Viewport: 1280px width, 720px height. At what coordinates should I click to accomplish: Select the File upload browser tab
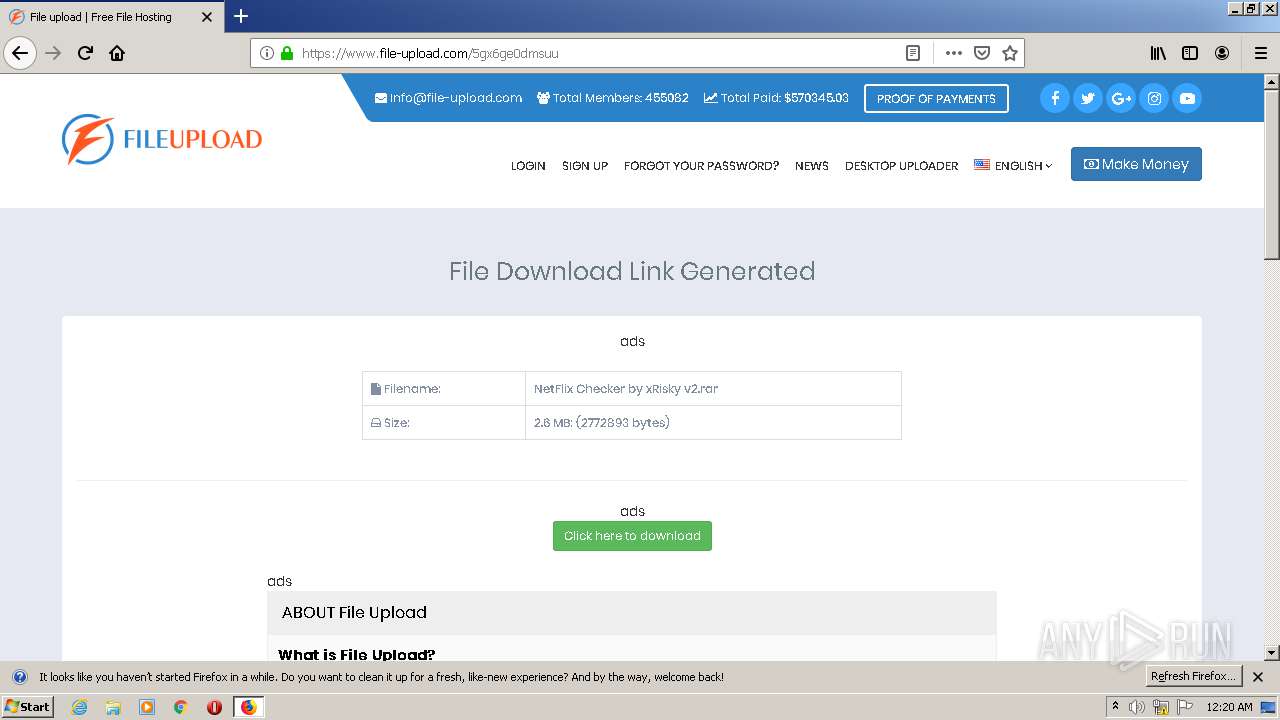112,17
